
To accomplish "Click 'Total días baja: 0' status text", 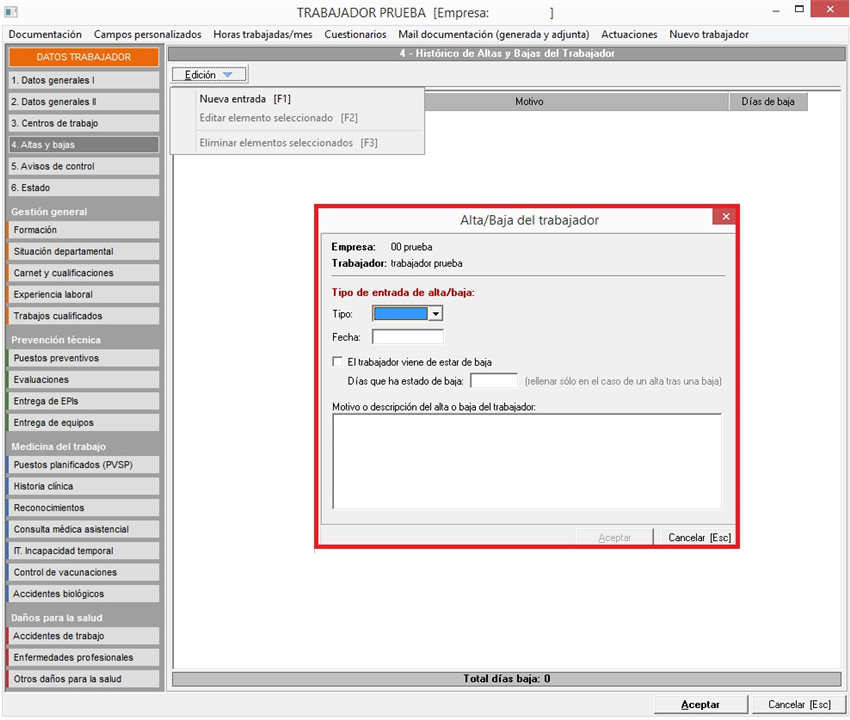I will click(506, 679).
